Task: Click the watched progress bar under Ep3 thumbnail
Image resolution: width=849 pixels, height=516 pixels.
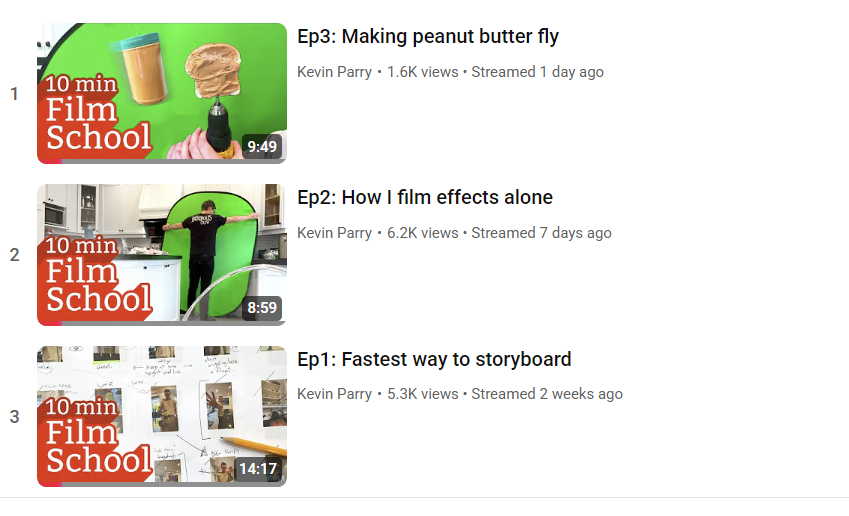Action: click(162, 161)
